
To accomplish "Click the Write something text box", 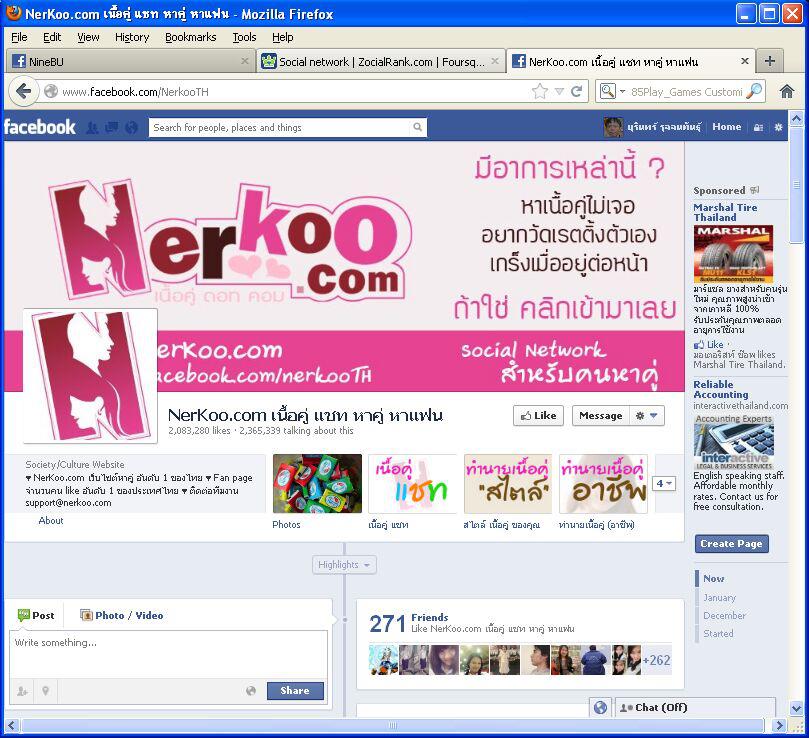I will 168,654.
